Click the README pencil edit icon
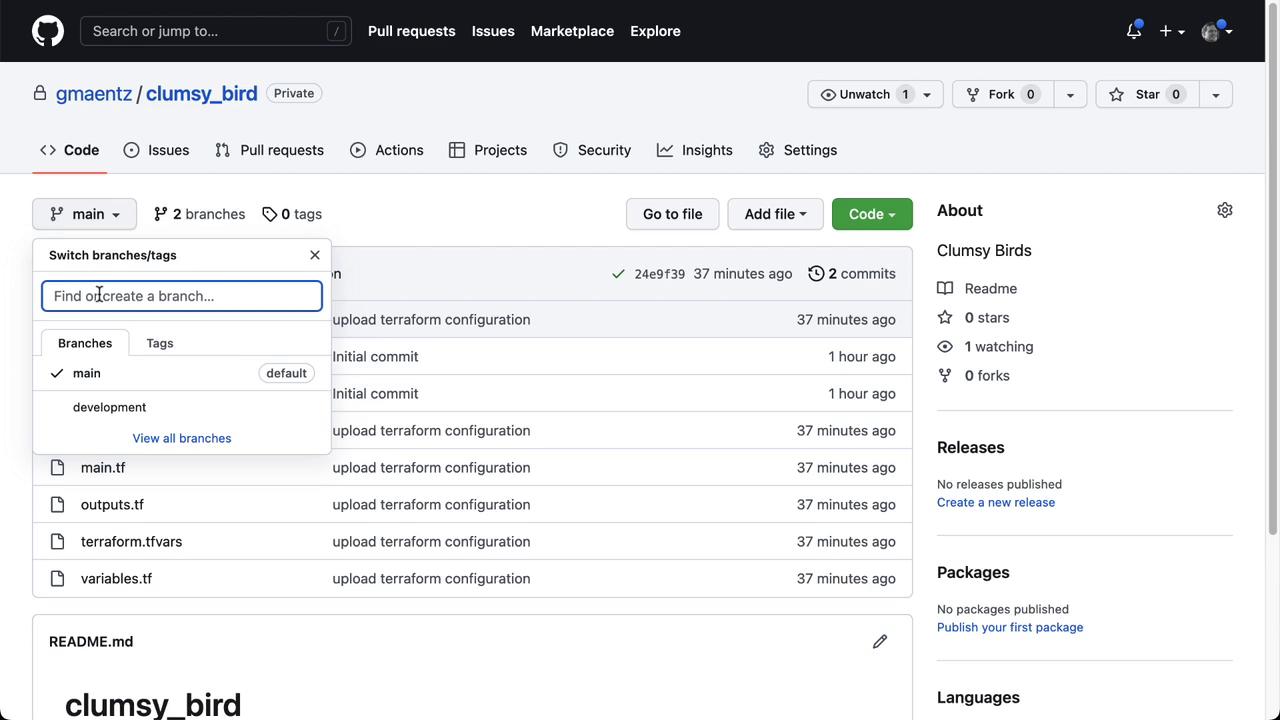The height and width of the screenshot is (720, 1280). 879,642
